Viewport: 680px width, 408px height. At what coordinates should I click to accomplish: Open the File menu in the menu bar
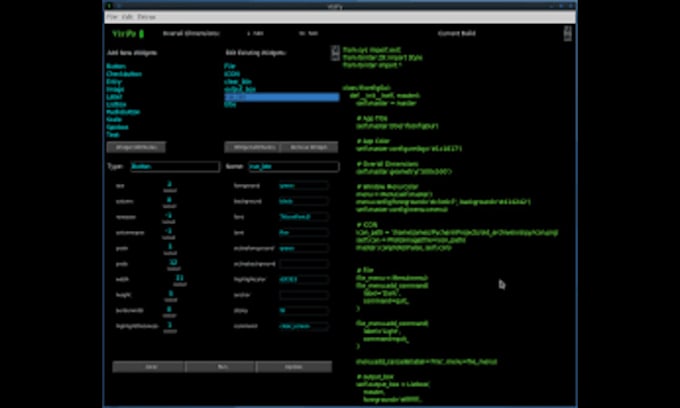[x=112, y=17]
